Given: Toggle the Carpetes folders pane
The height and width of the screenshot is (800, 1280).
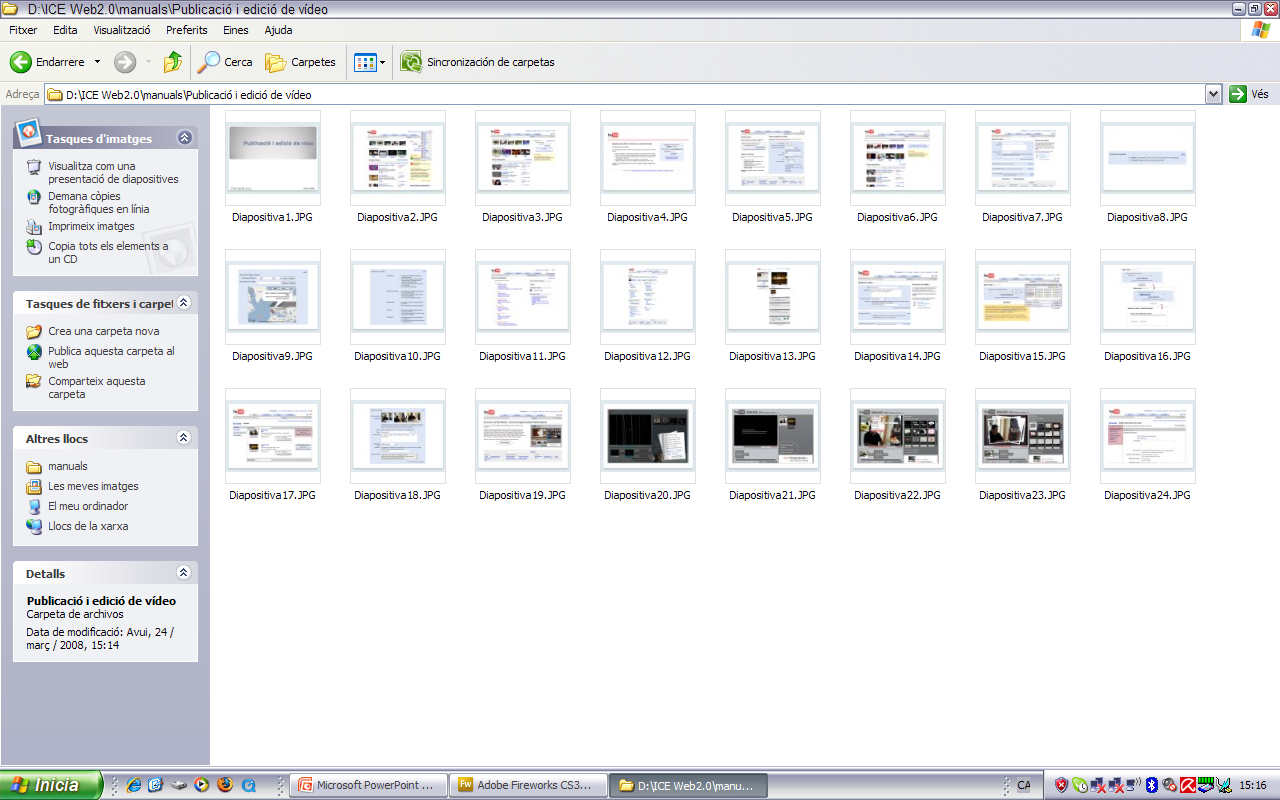Looking at the screenshot, I should [x=300, y=62].
